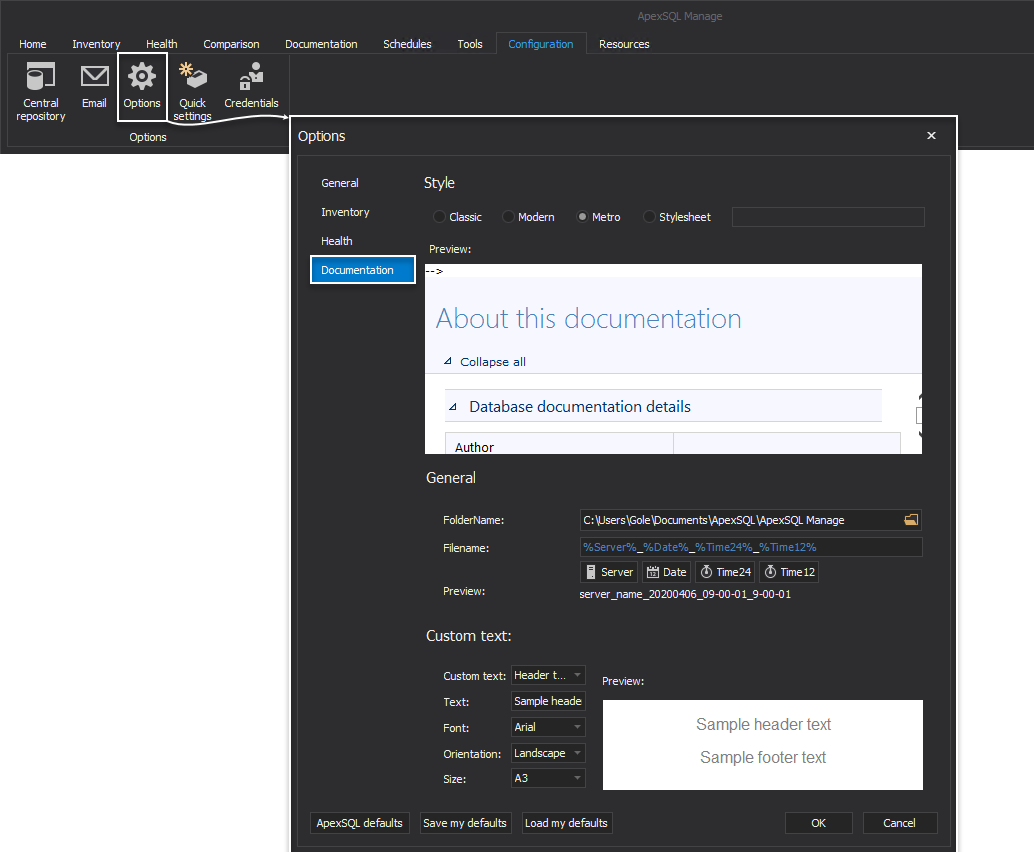Click the Sample header Text field
1034x852 pixels.
pos(548,701)
